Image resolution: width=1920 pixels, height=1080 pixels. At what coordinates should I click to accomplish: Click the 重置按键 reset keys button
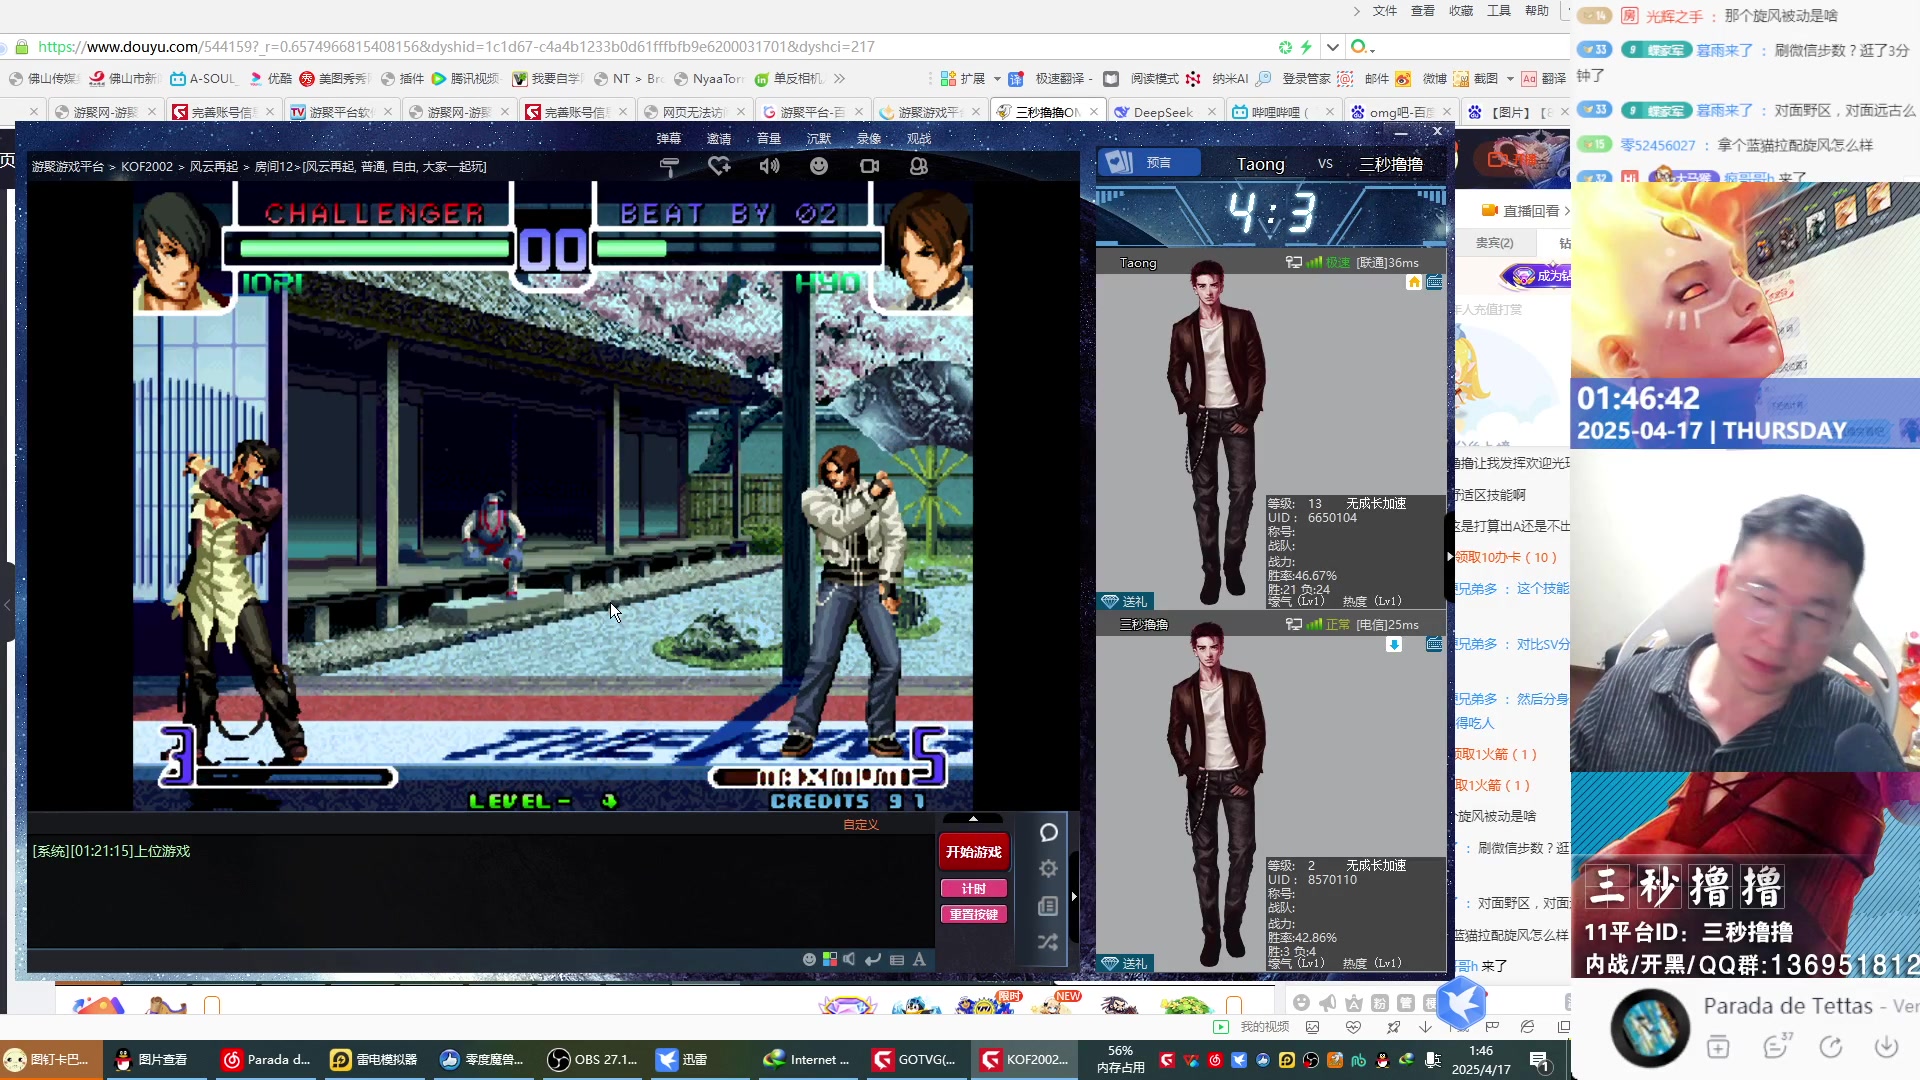pos(973,914)
